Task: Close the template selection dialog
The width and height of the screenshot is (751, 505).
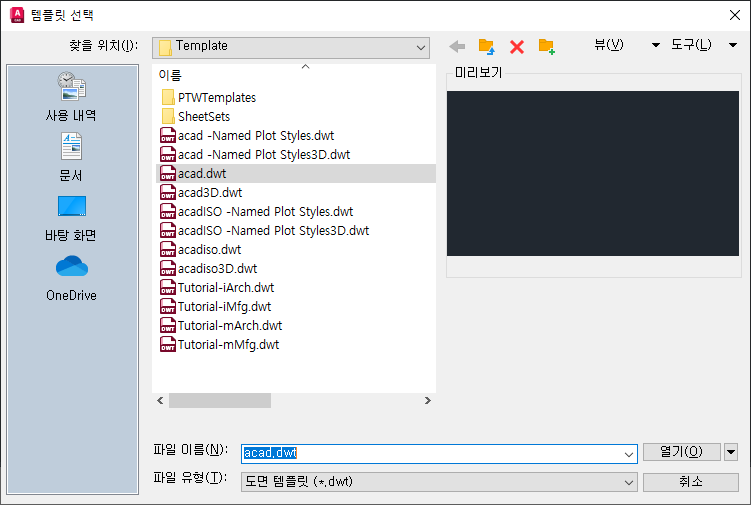Action: [x=735, y=15]
